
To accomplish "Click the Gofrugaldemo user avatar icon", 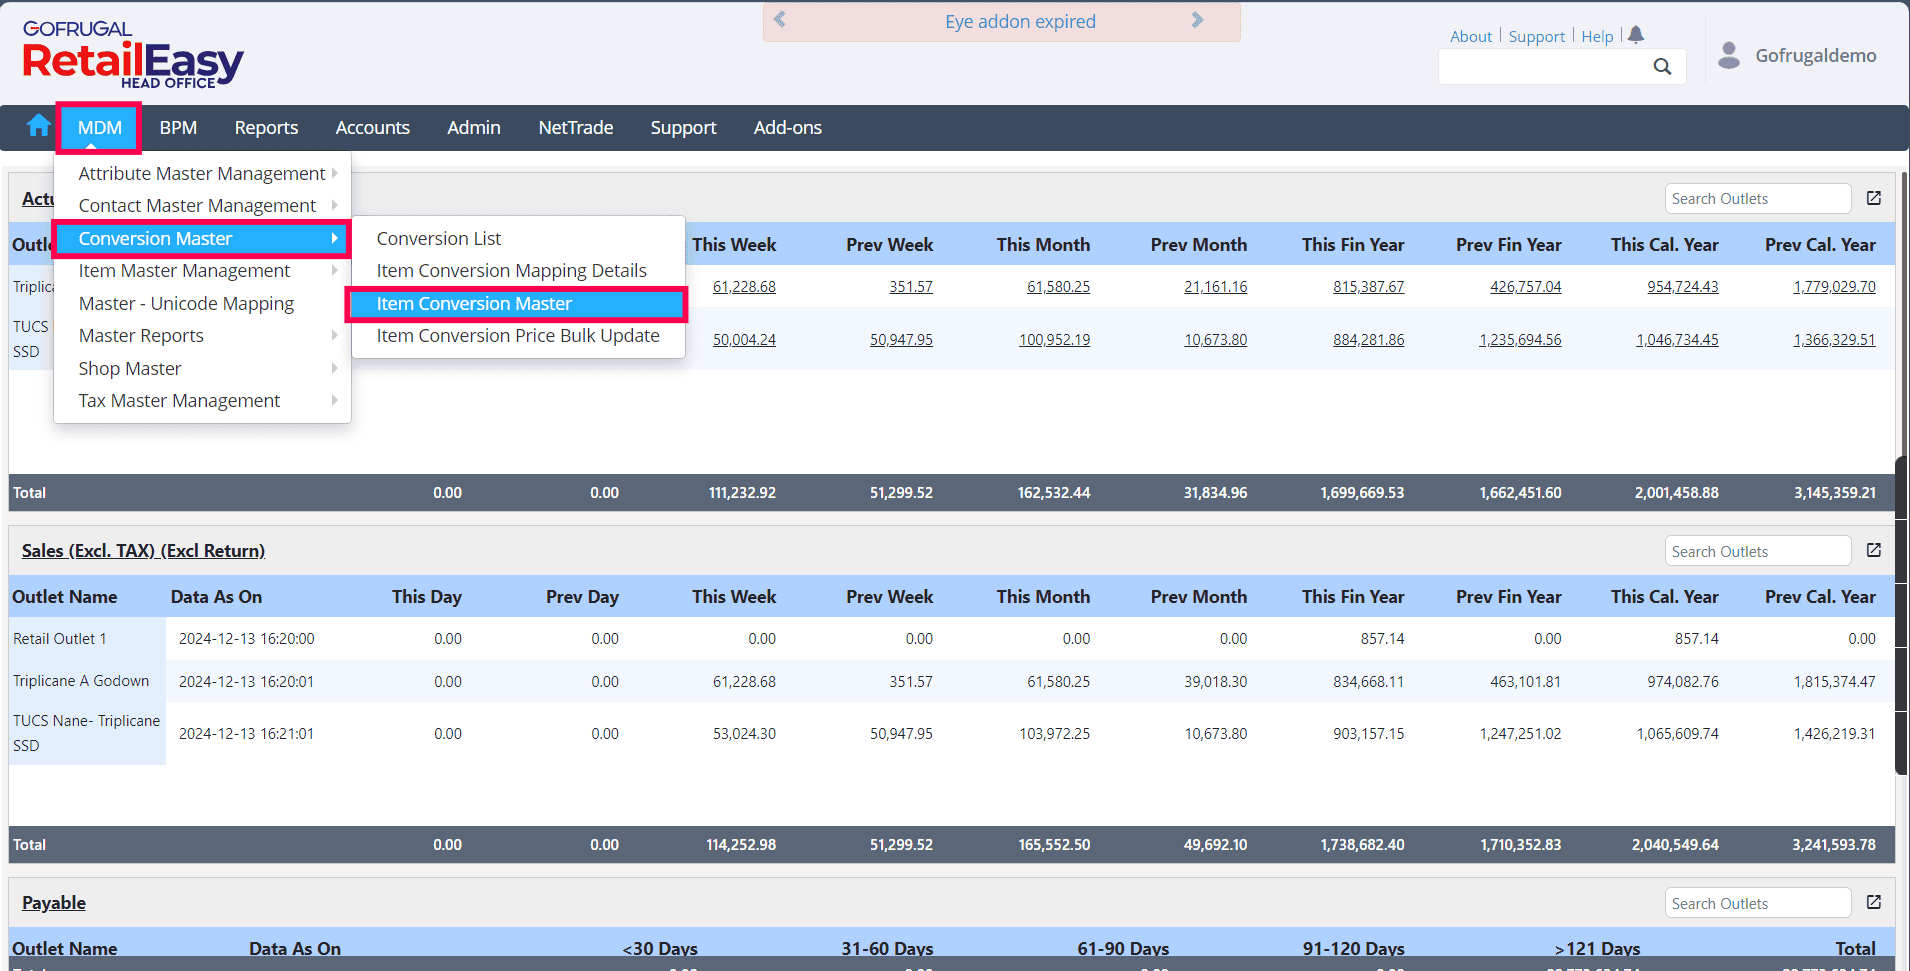I will [1729, 55].
